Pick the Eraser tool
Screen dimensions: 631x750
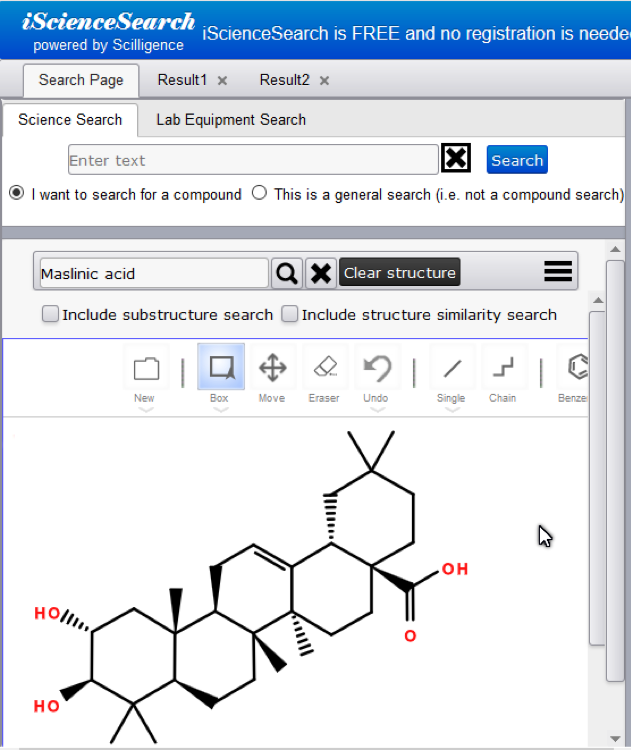click(x=325, y=368)
